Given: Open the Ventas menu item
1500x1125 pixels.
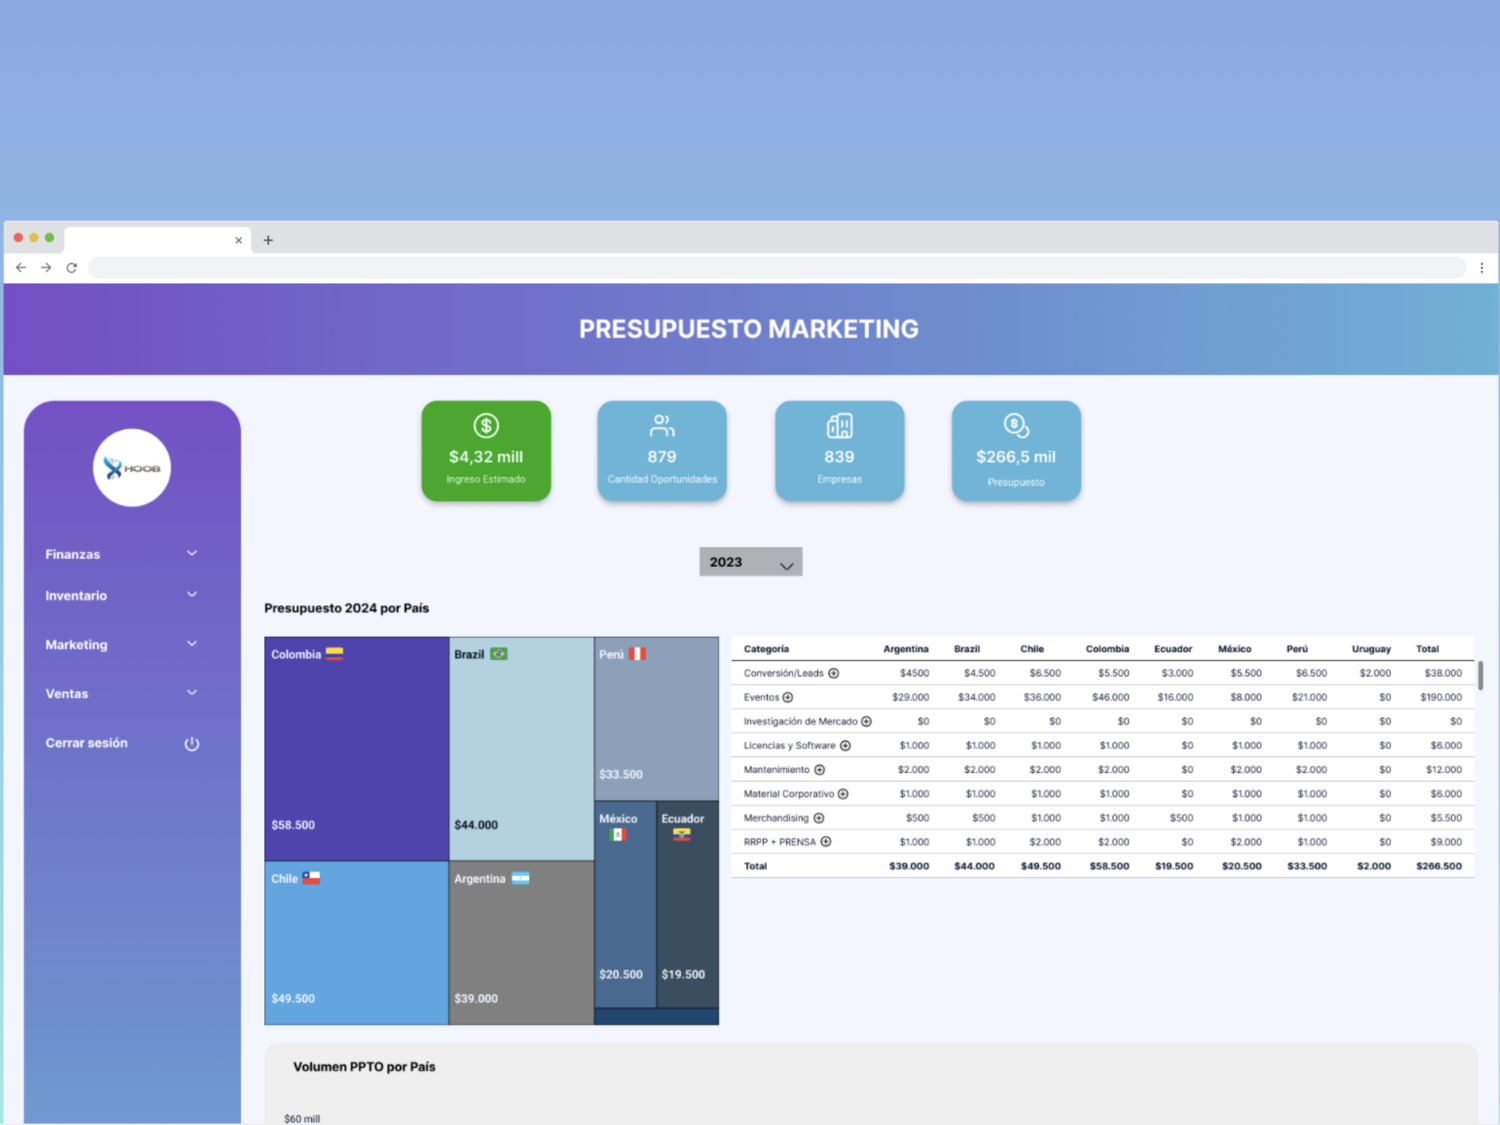Looking at the screenshot, I should pos(67,694).
